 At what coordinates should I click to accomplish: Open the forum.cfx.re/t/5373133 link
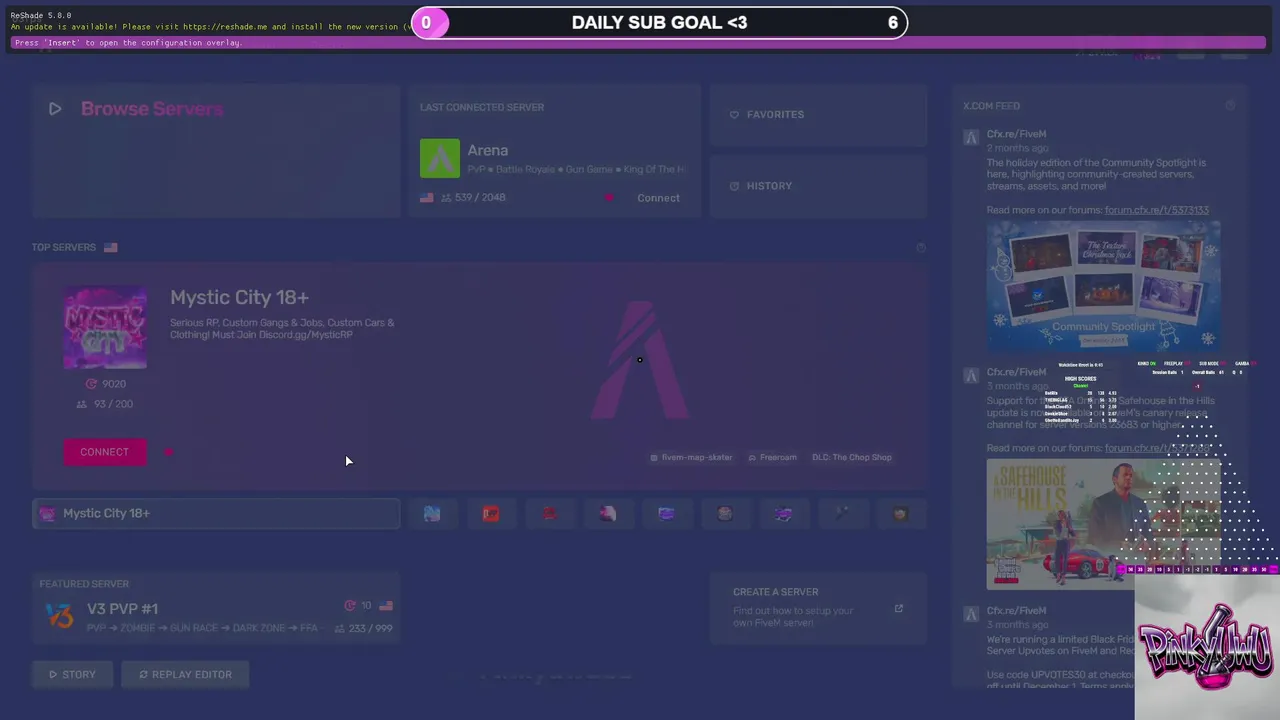pyautogui.click(x=1157, y=210)
